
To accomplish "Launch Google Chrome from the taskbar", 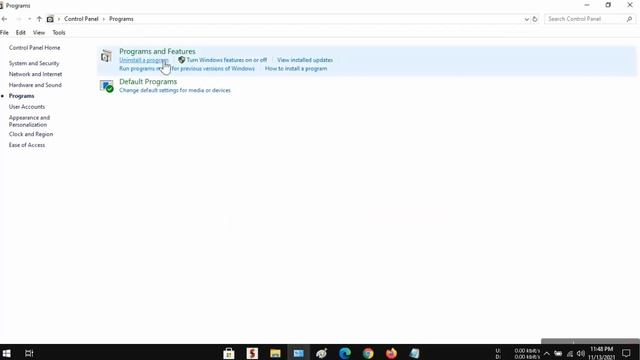I will click(368, 353).
